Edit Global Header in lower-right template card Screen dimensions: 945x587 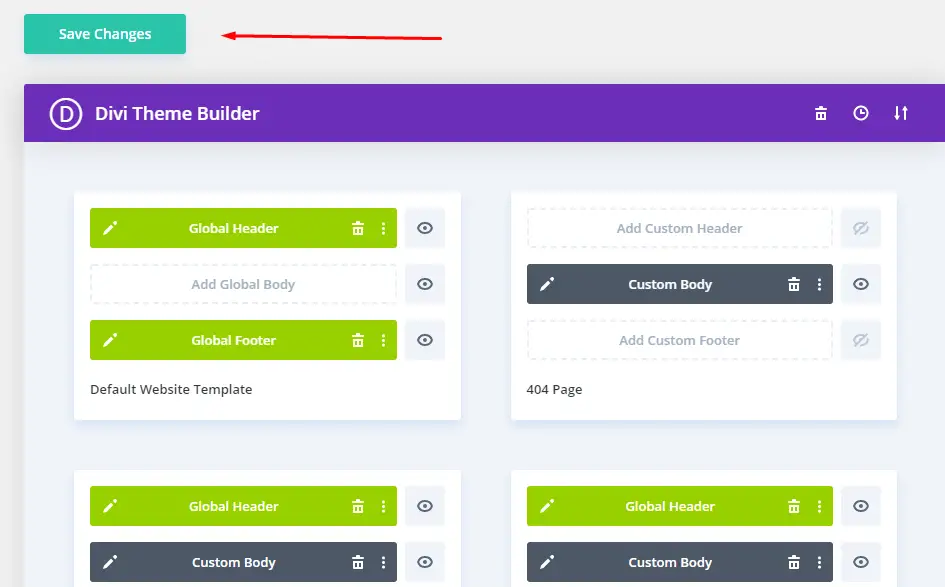point(547,506)
